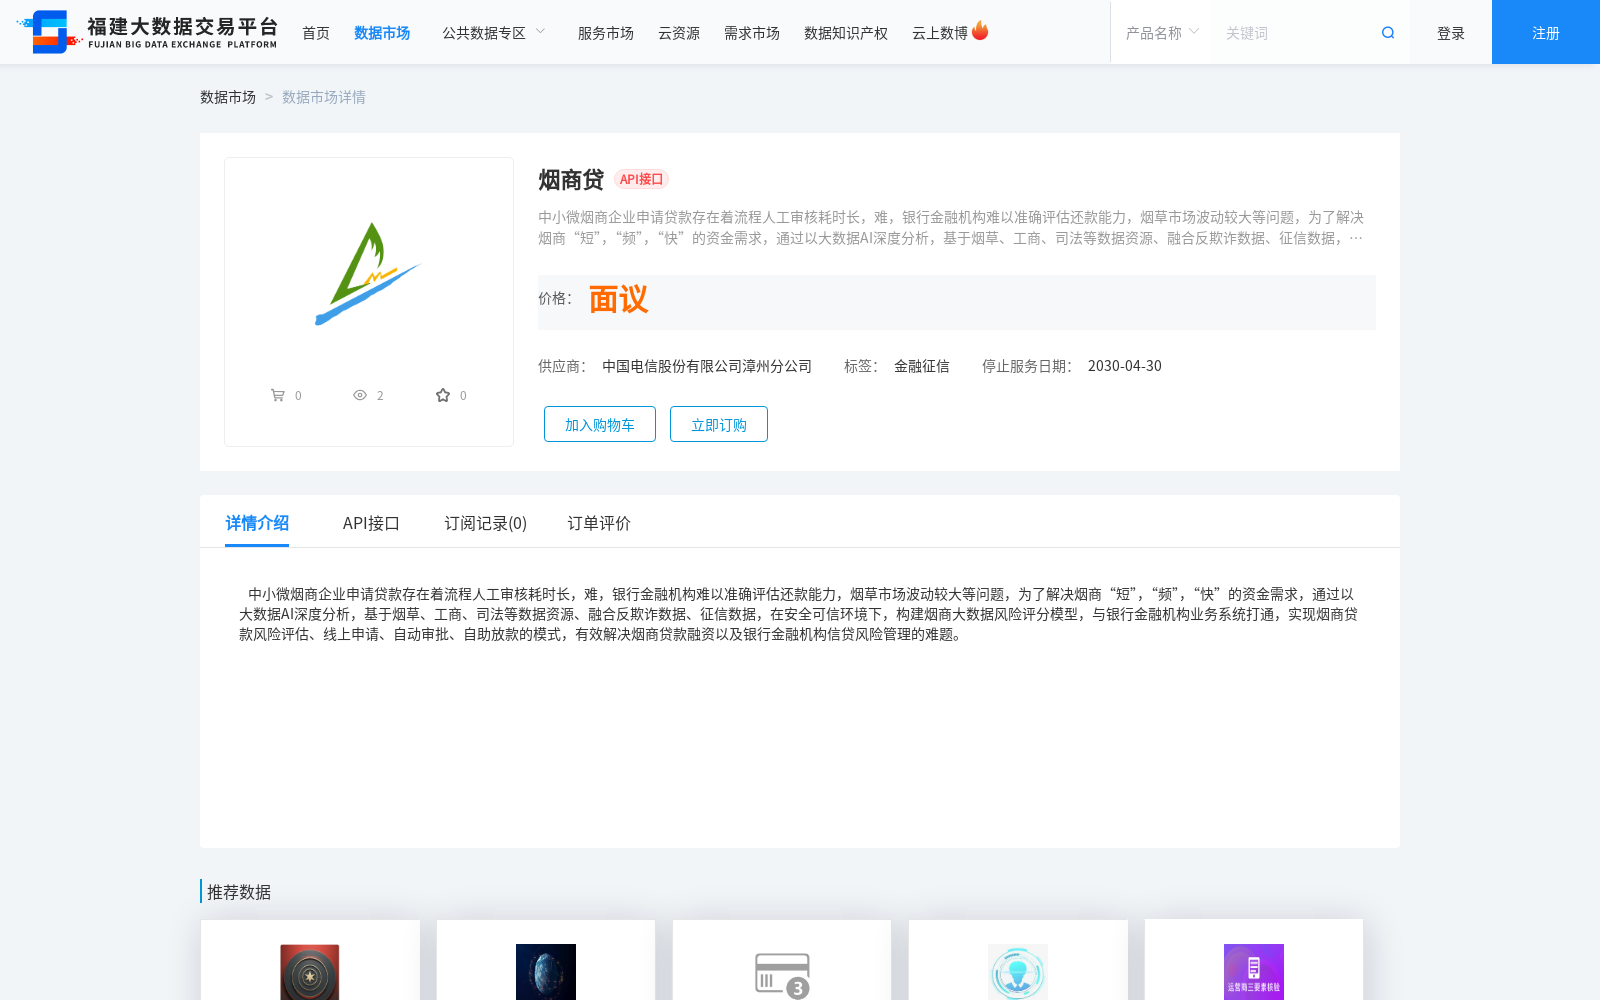Click the shopping cart count icon
Image resolution: width=1600 pixels, height=1000 pixels.
(x=278, y=395)
